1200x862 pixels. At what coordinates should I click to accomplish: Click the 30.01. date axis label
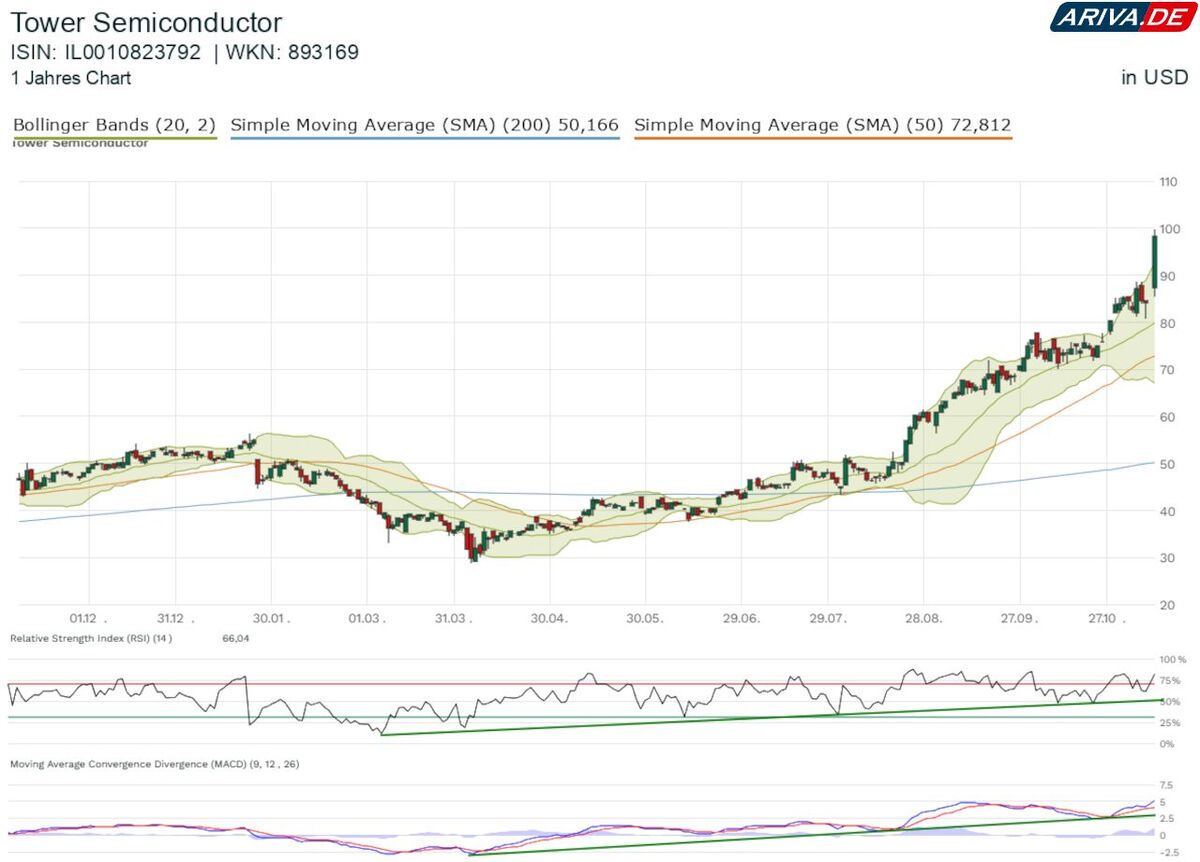pyautogui.click(x=272, y=618)
